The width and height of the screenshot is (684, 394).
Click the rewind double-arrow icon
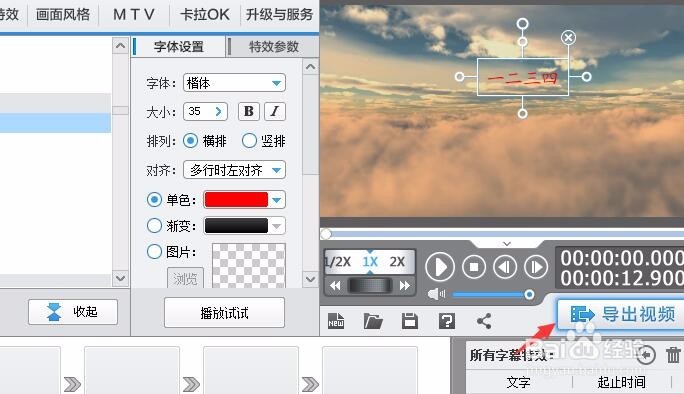[335, 286]
